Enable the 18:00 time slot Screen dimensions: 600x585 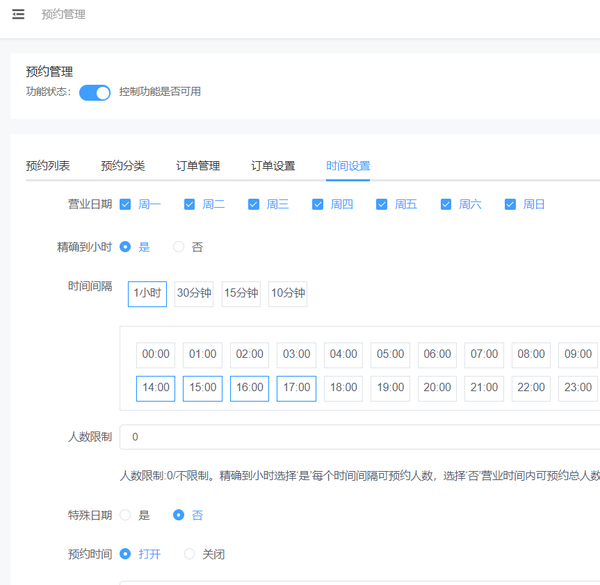pos(343,388)
